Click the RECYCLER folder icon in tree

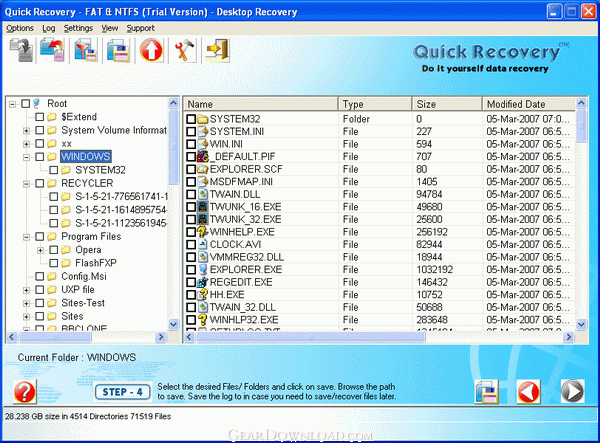(x=52, y=183)
